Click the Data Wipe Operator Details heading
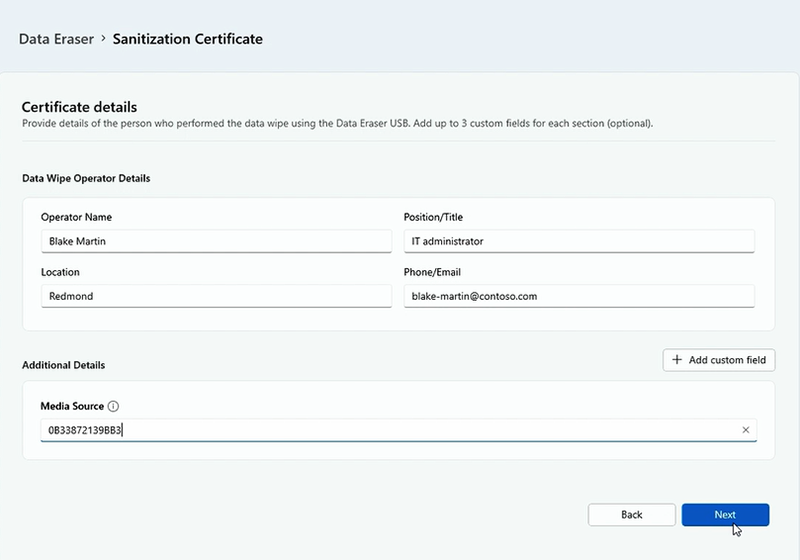800x560 pixels. 86,179
